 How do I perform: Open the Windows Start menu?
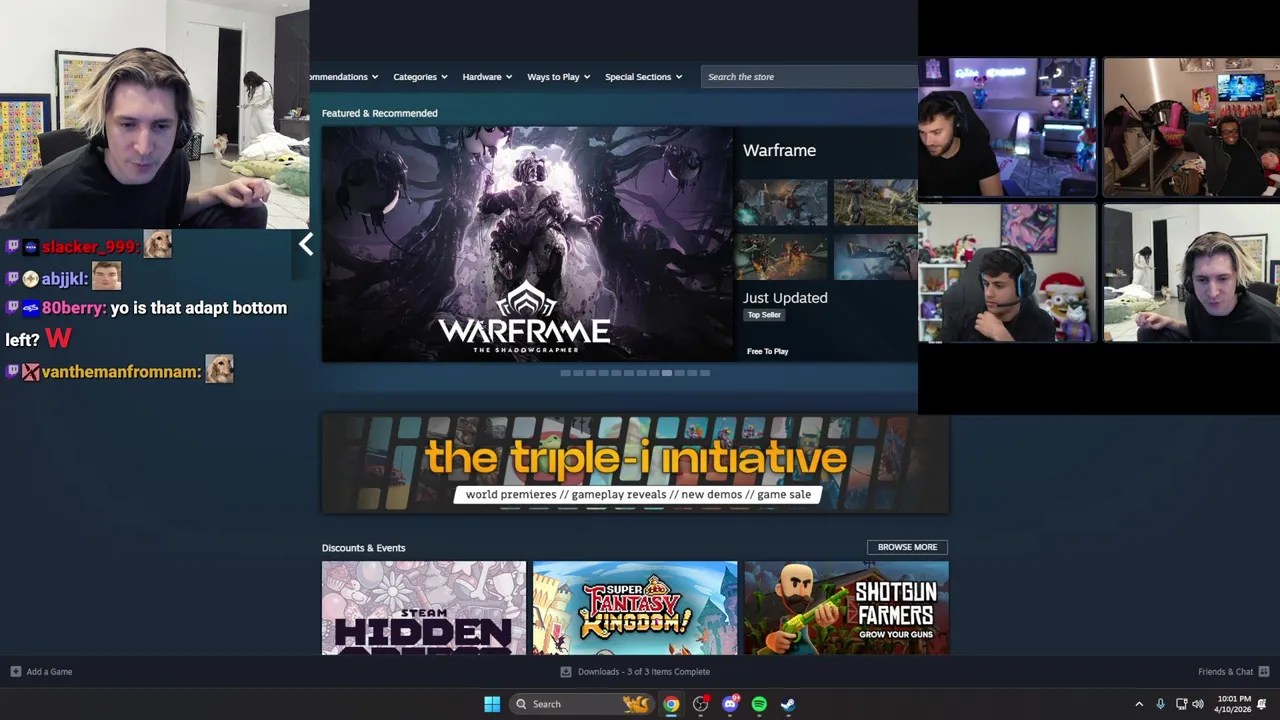pyautogui.click(x=492, y=704)
